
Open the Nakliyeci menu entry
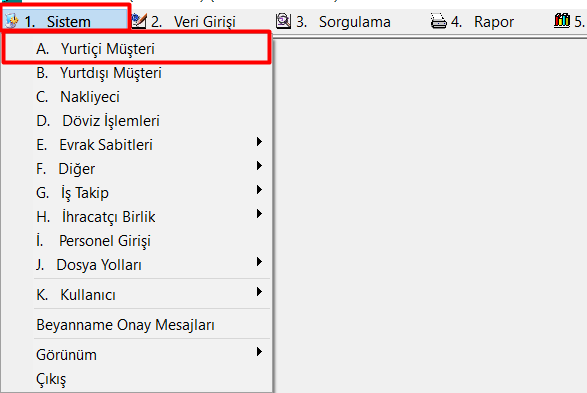point(136,97)
